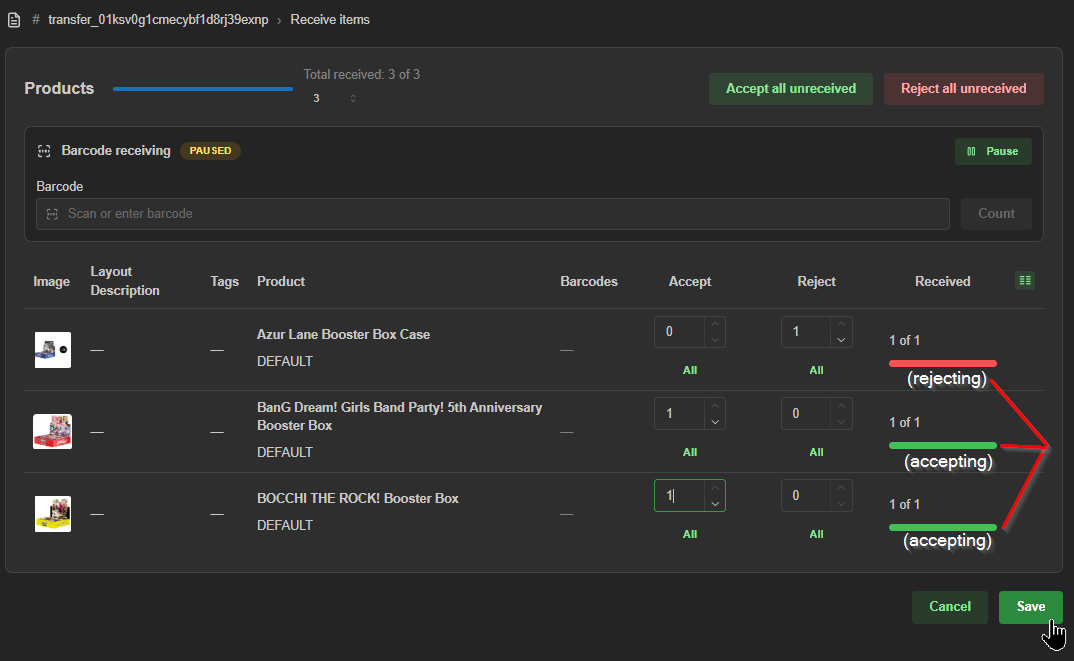Open the column layout icon next to Received
Viewport: 1074px width, 661px height.
tap(1025, 281)
